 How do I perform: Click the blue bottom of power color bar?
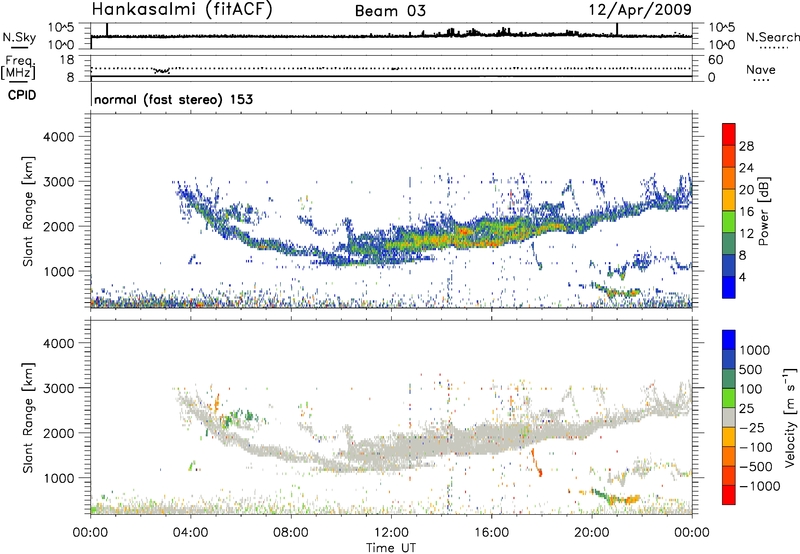click(729, 287)
